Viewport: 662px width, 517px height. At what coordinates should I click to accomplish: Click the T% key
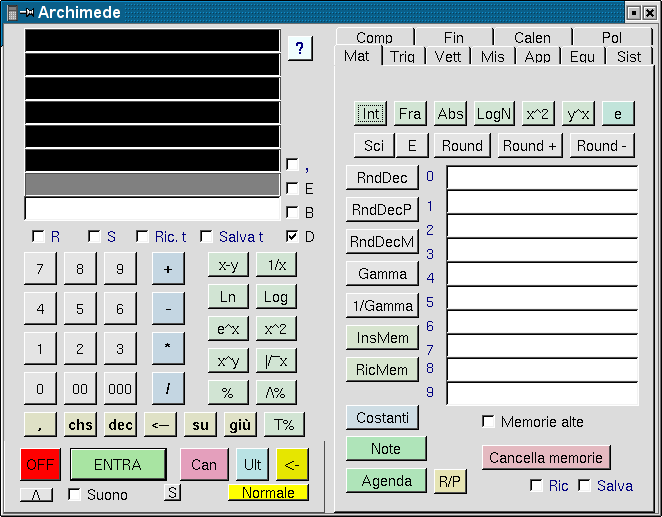click(x=284, y=424)
